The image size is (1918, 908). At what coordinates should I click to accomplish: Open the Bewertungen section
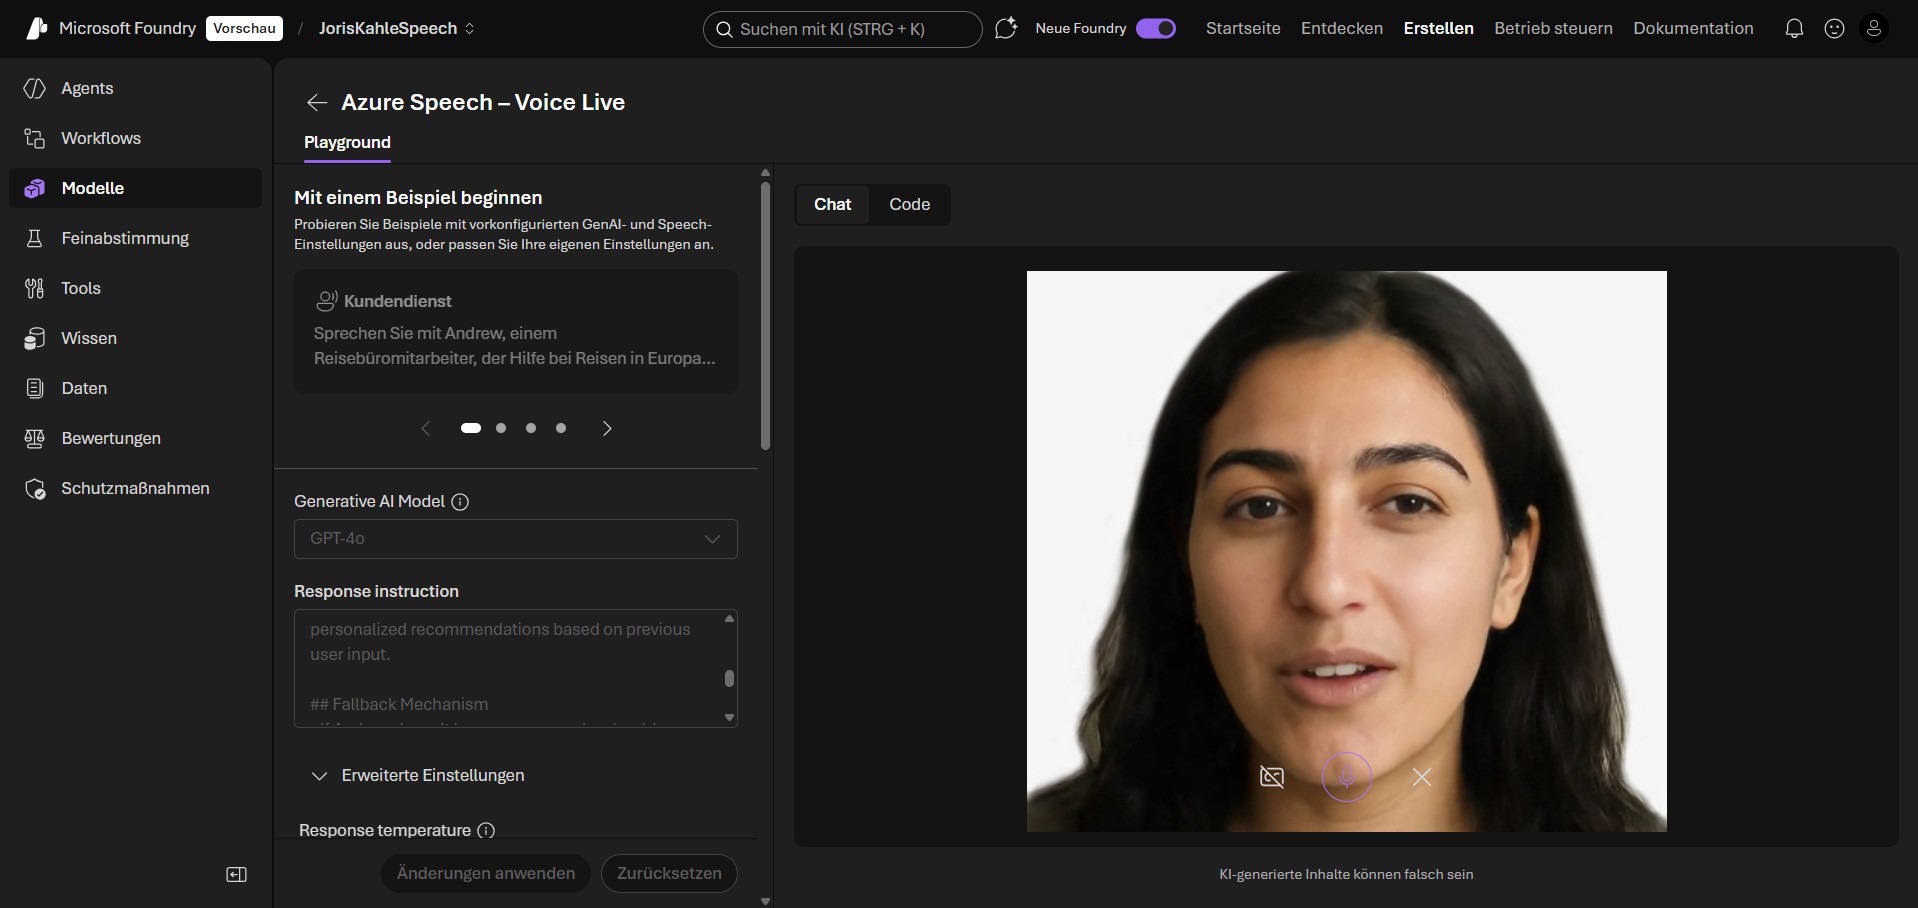click(111, 438)
